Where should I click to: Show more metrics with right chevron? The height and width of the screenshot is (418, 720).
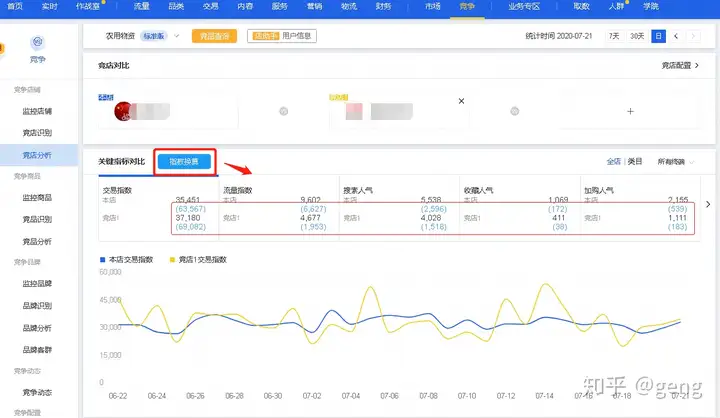[708, 204]
